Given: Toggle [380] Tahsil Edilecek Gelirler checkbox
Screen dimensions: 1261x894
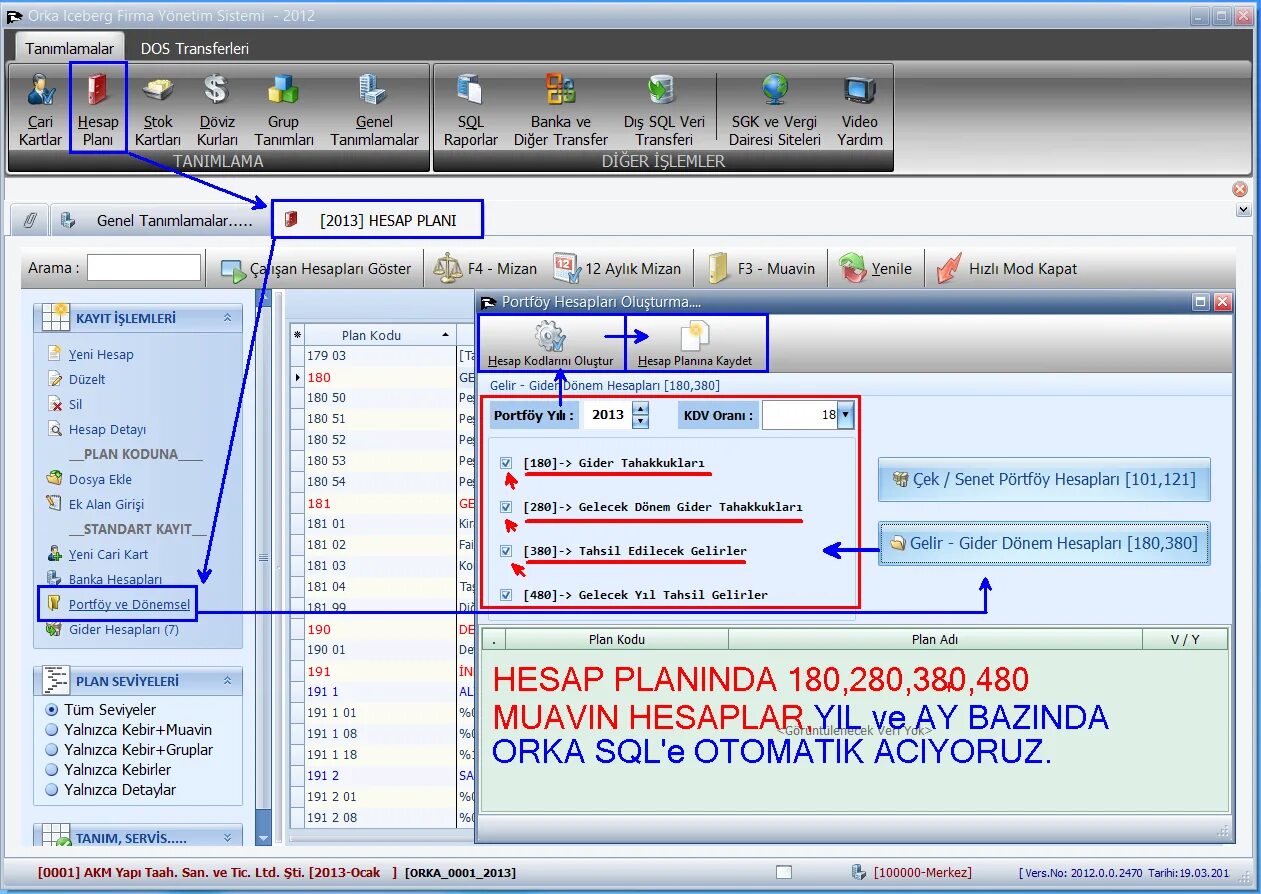Looking at the screenshot, I should tap(506, 551).
